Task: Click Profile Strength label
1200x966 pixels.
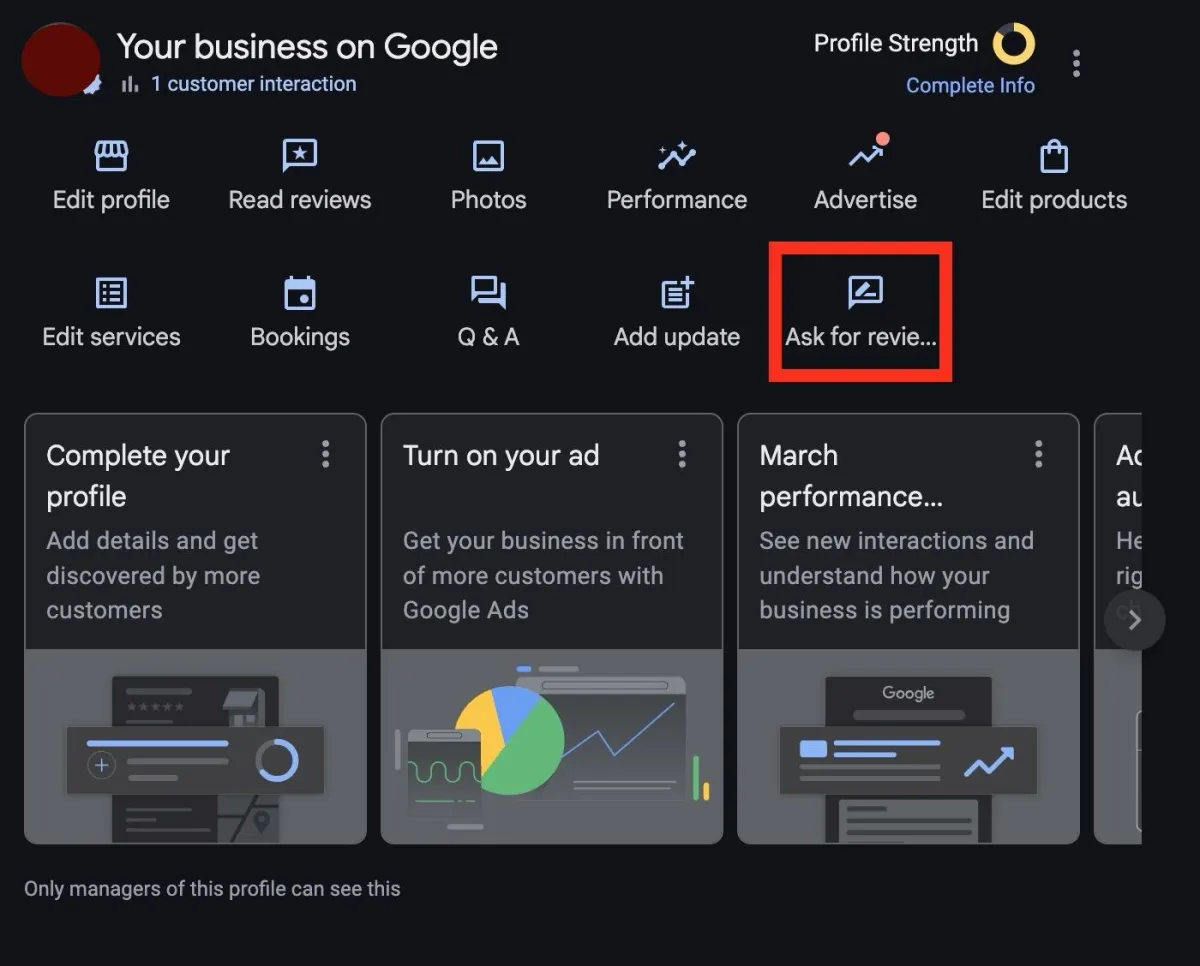Action: tap(896, 44)
